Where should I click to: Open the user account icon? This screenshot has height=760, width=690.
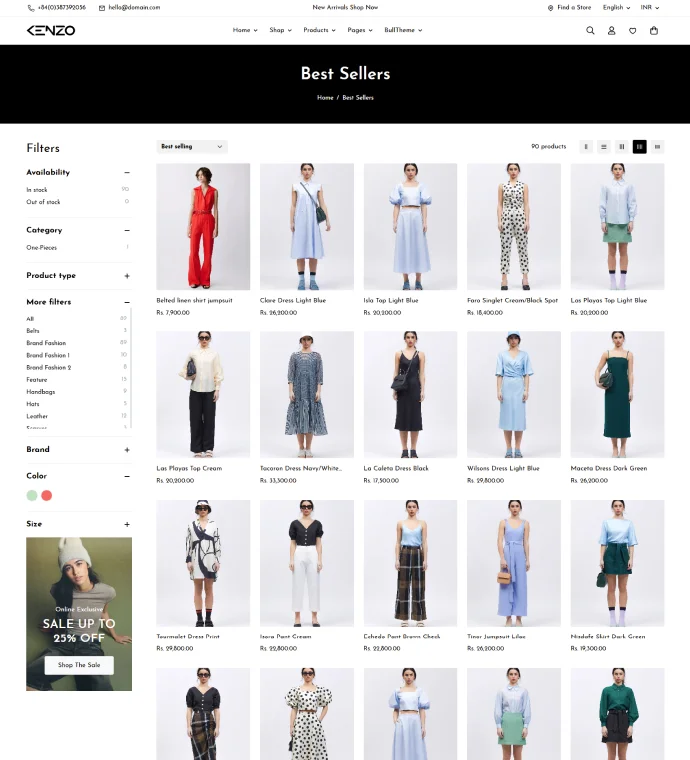(611, 31)
